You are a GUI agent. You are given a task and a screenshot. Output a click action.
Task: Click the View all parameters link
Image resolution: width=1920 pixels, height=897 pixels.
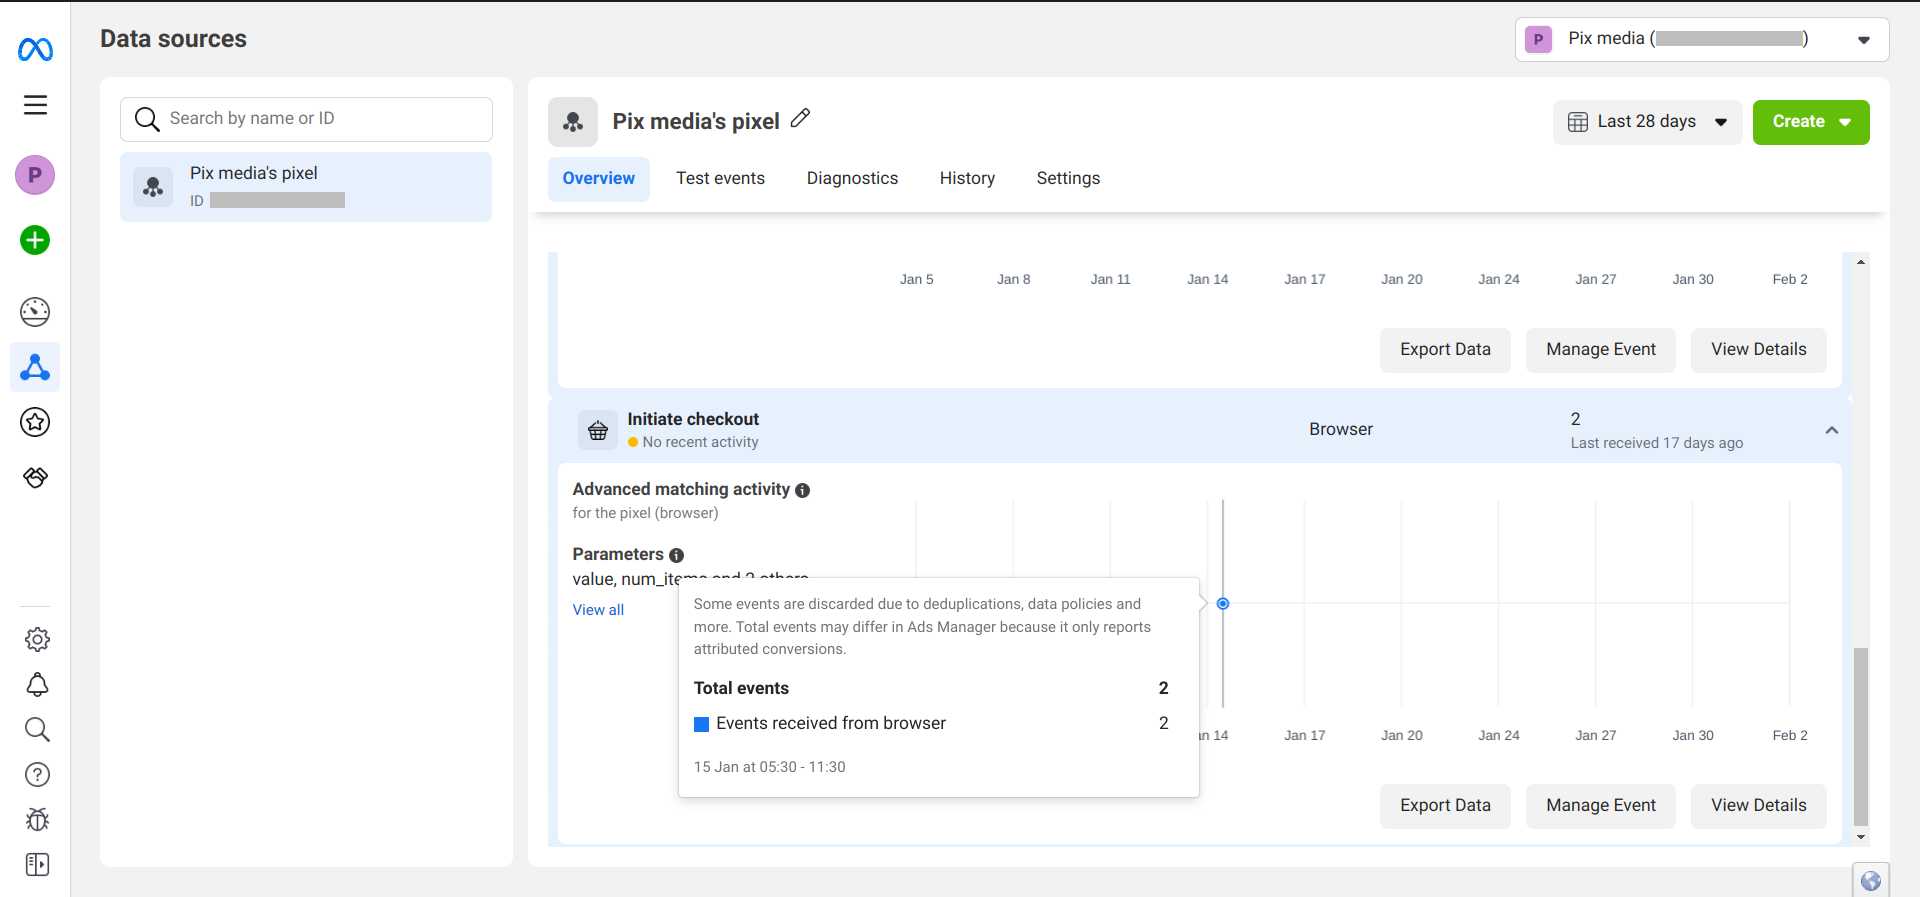pyautogui.click(x=598, y=610)
